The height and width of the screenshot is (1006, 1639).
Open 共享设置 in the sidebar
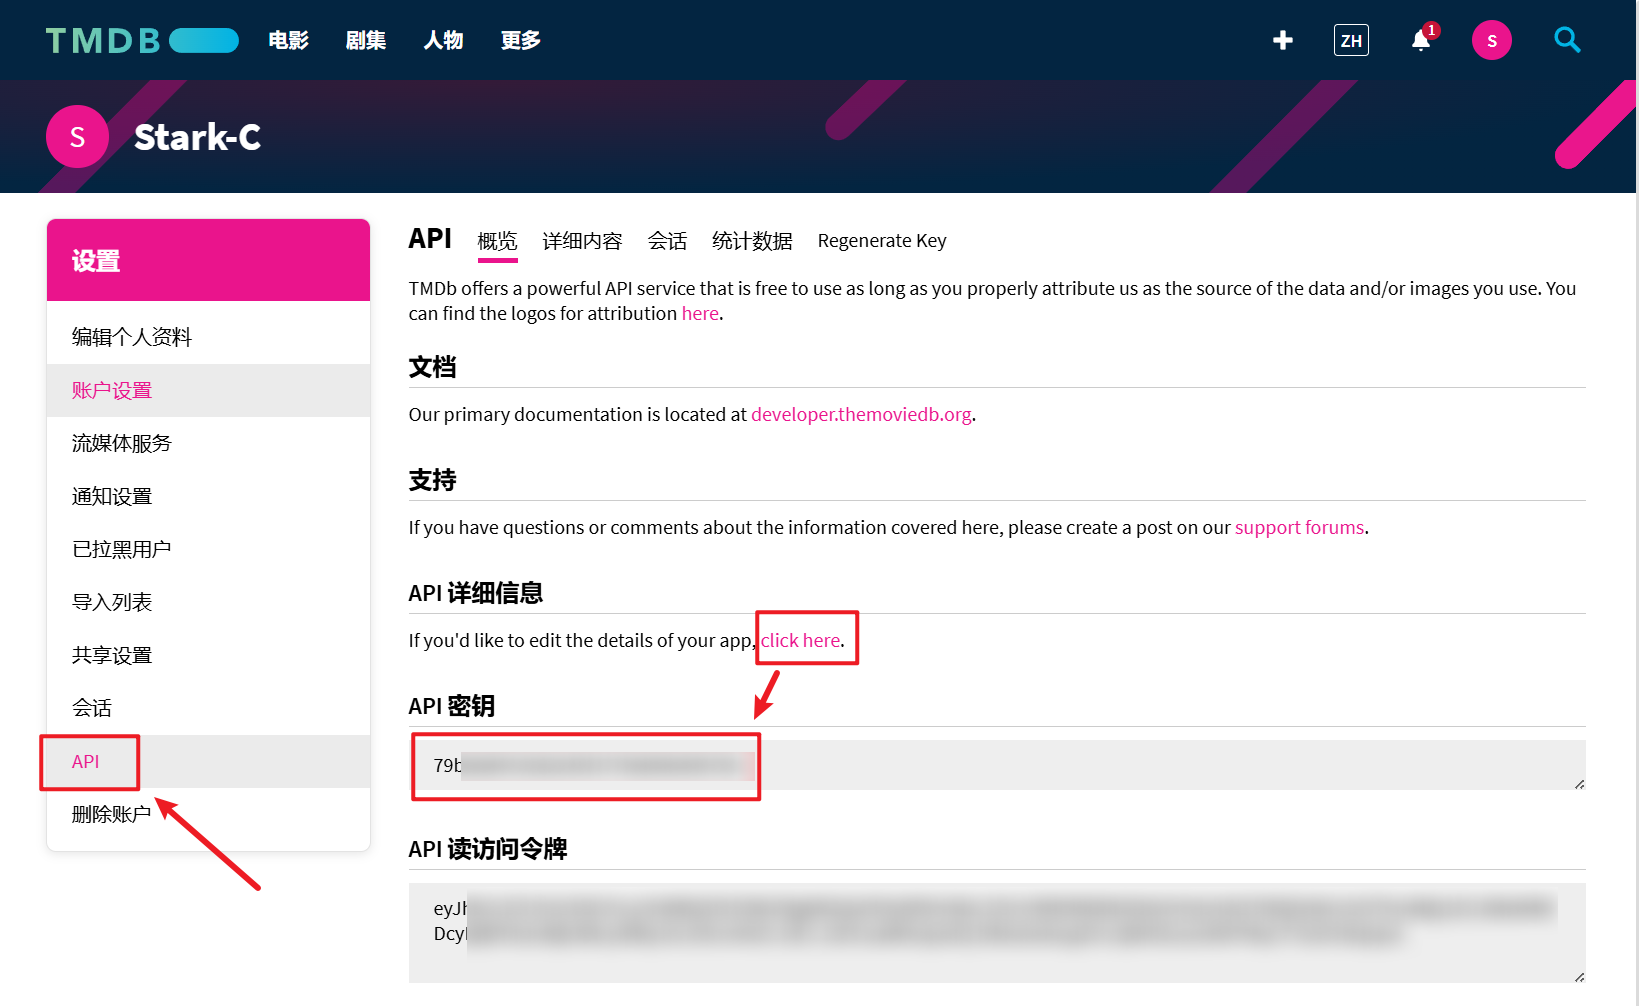(208, 655)
